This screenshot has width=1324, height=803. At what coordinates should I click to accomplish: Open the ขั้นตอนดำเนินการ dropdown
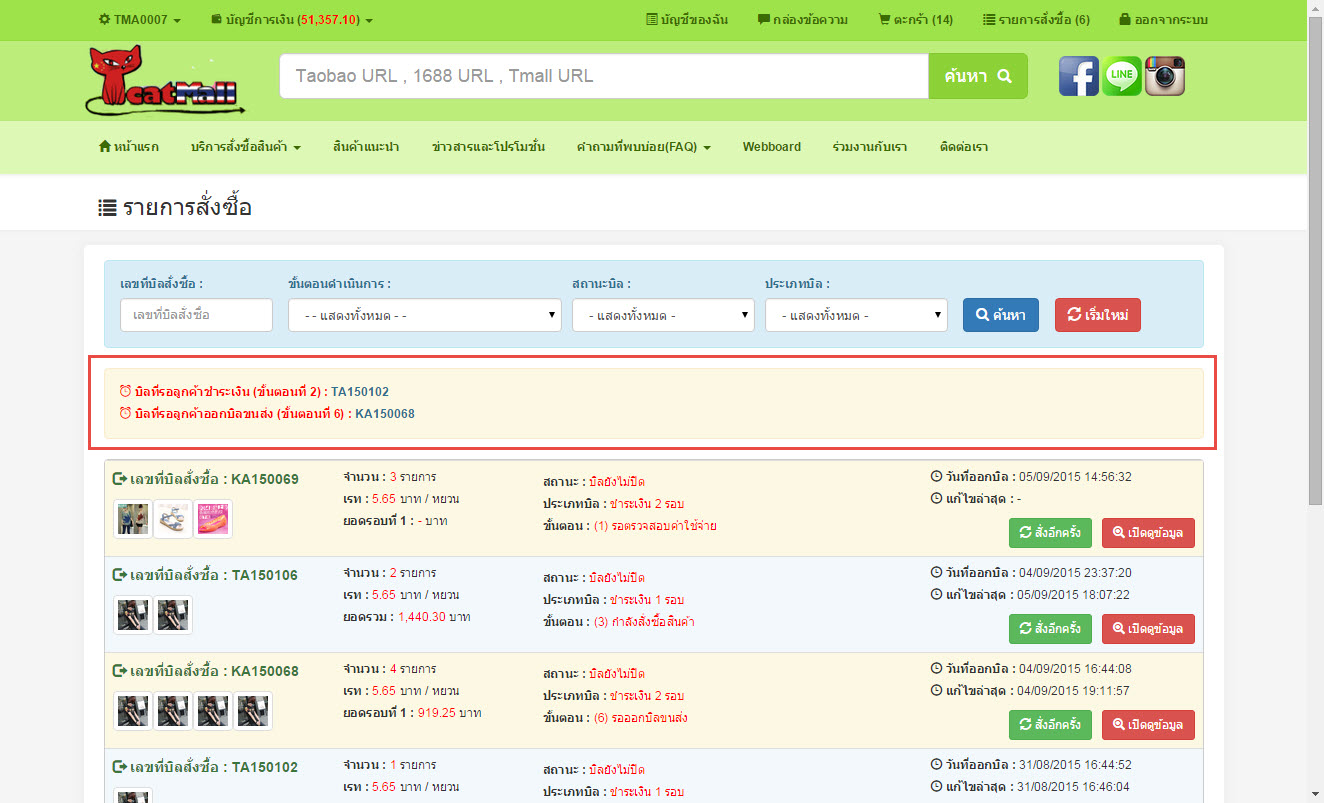(425, 315)
